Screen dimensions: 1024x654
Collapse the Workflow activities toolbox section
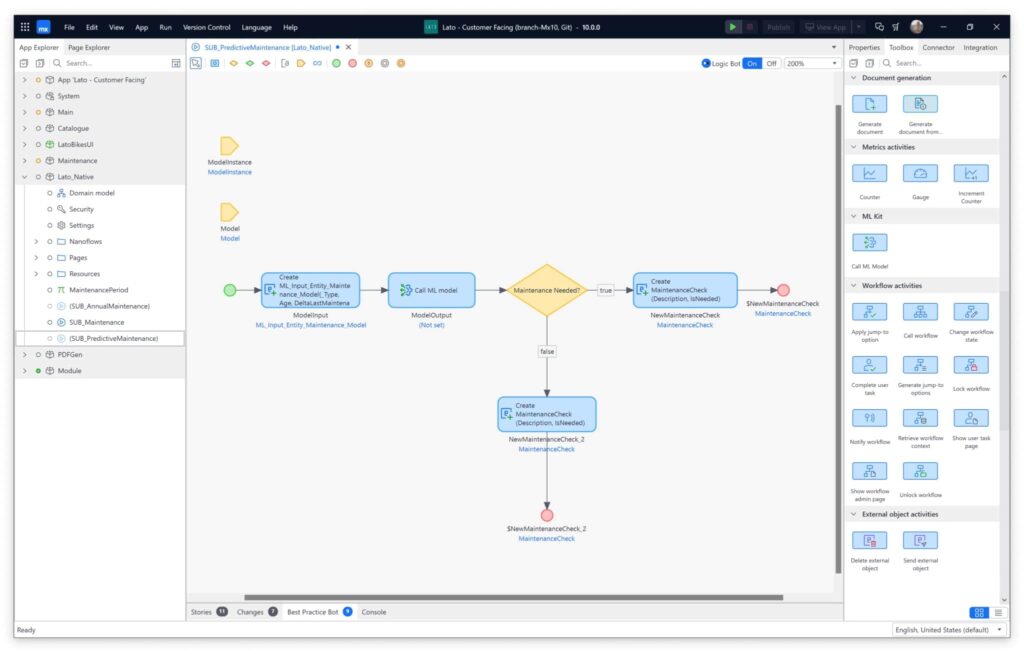(x=854, y=286)
